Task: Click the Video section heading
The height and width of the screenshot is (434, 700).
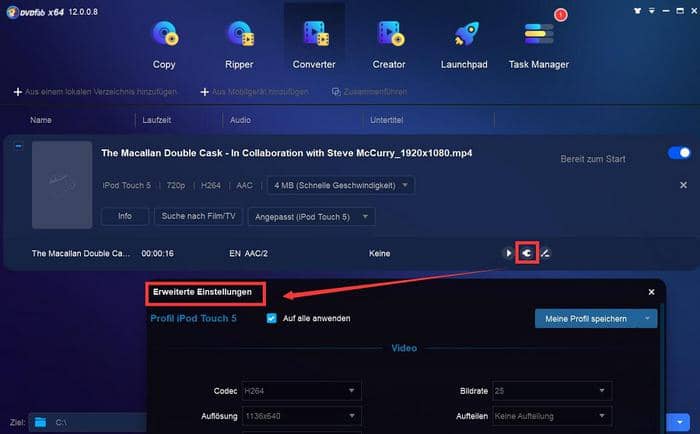Action: [x=404, y=348]
